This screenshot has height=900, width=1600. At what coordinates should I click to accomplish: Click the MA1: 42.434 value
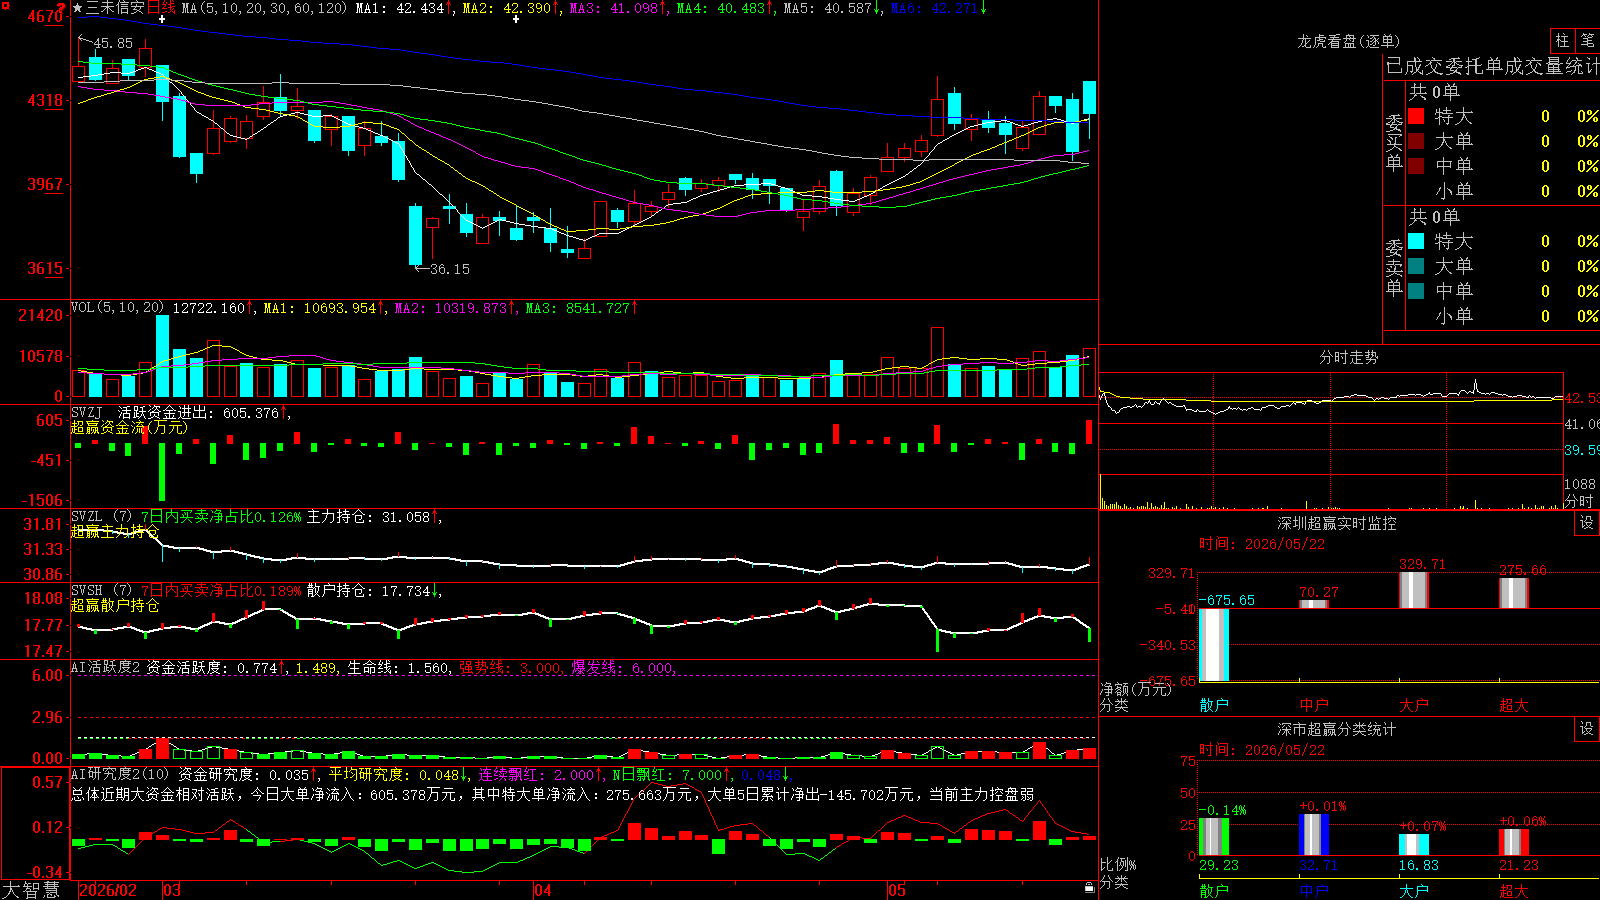tap(400, 8)
